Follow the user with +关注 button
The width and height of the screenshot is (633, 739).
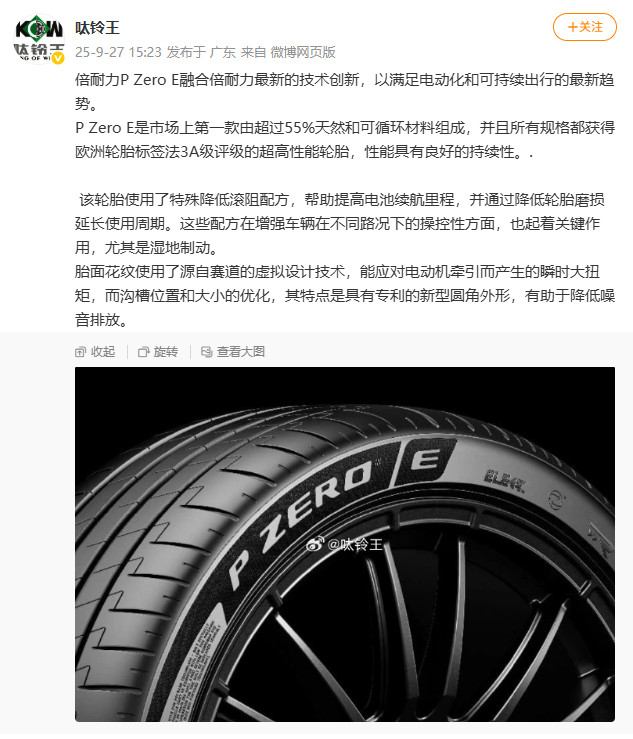[x=584, y=27]
